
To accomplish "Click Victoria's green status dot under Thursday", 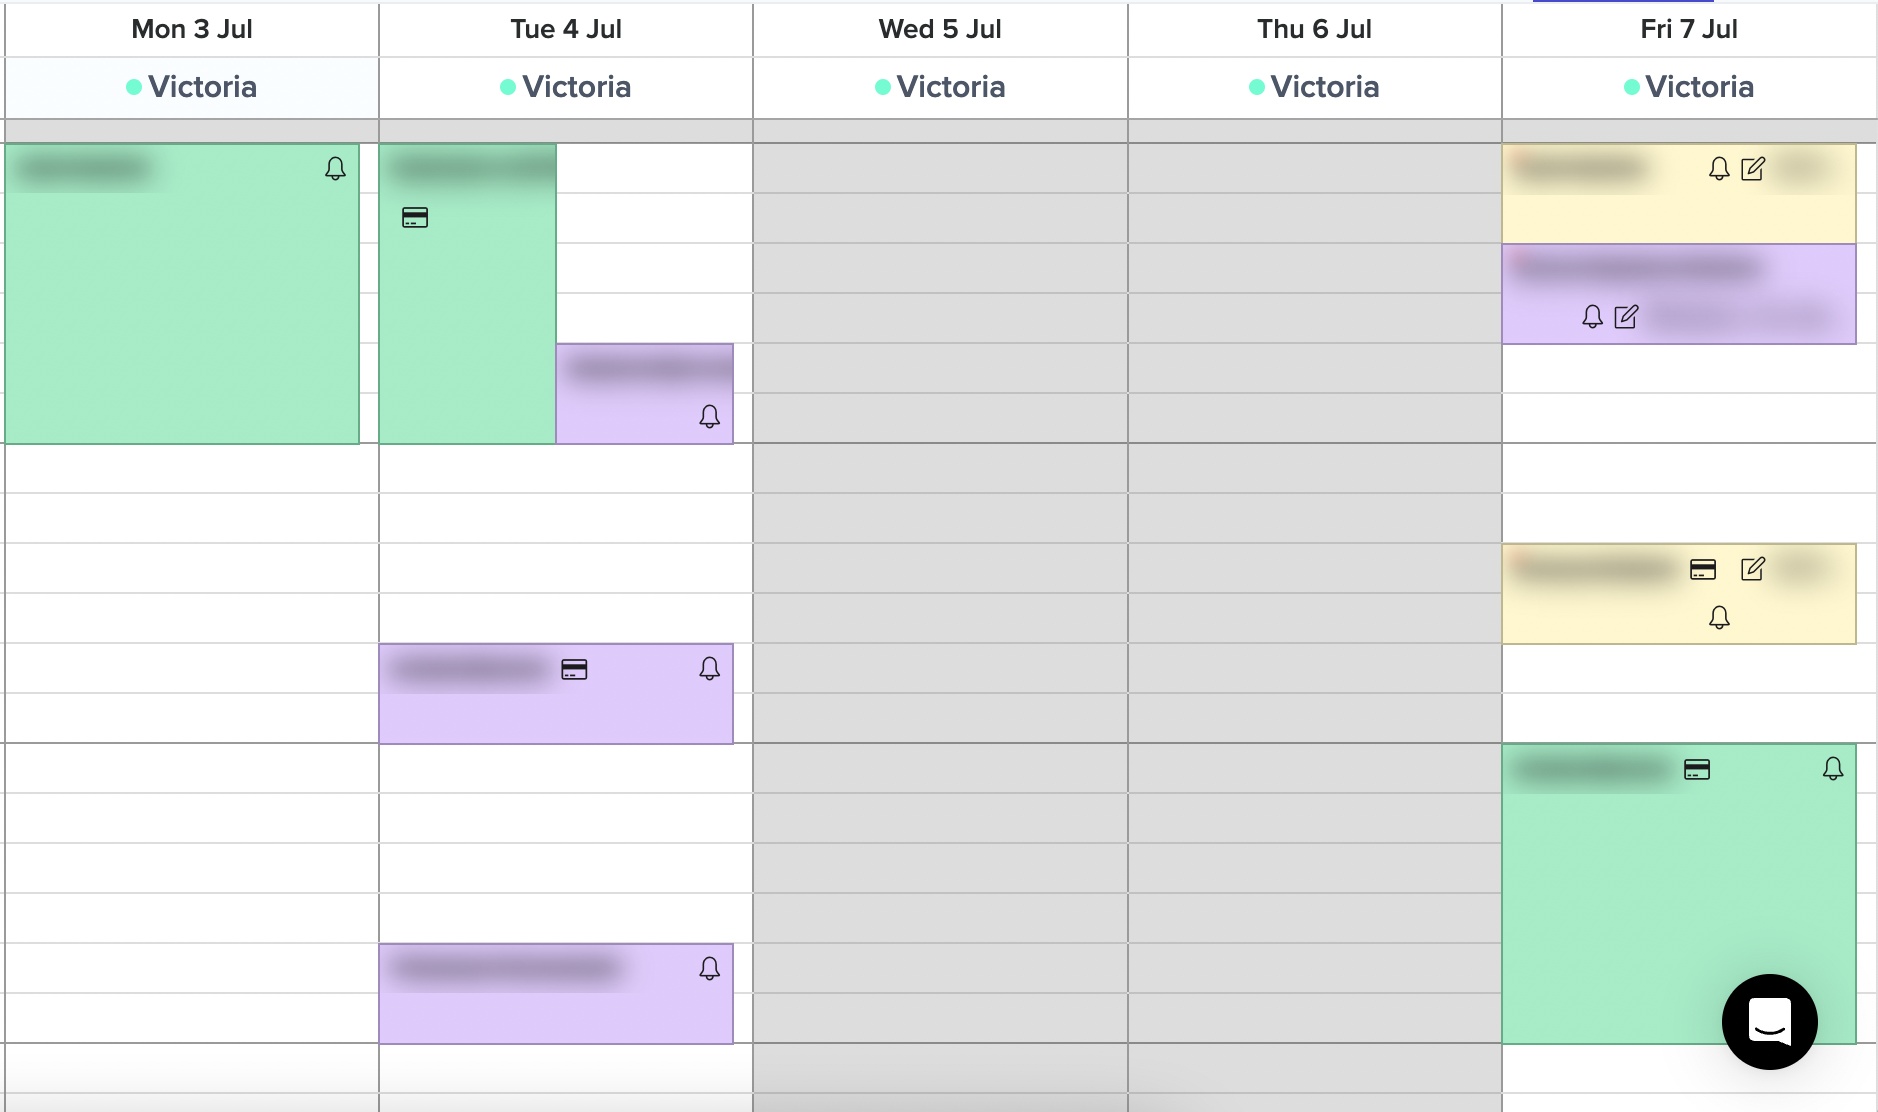I will pos(1257,87).
